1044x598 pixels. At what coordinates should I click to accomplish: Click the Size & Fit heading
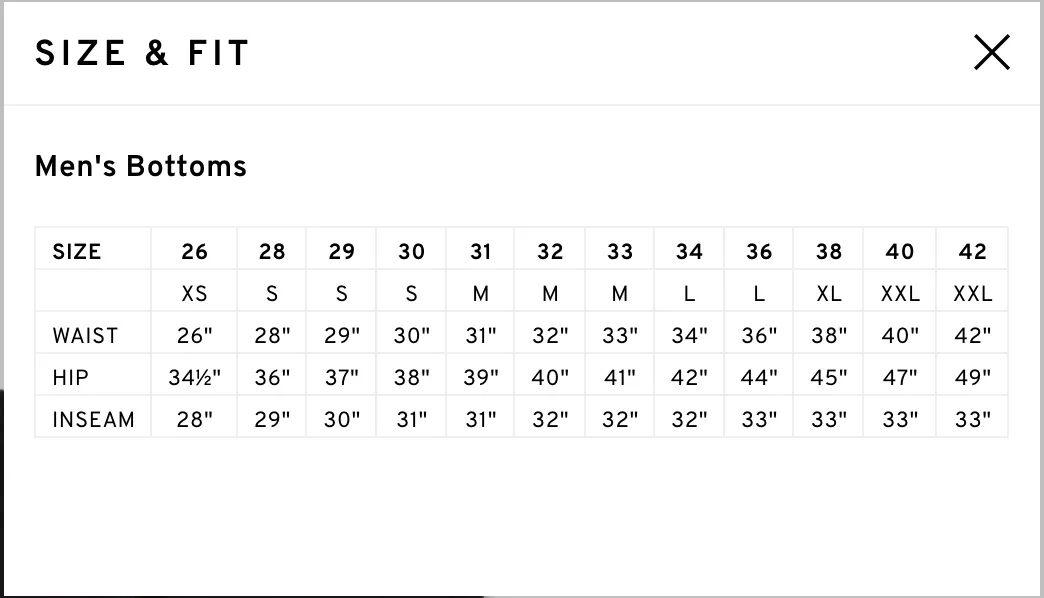pos(142,53)
